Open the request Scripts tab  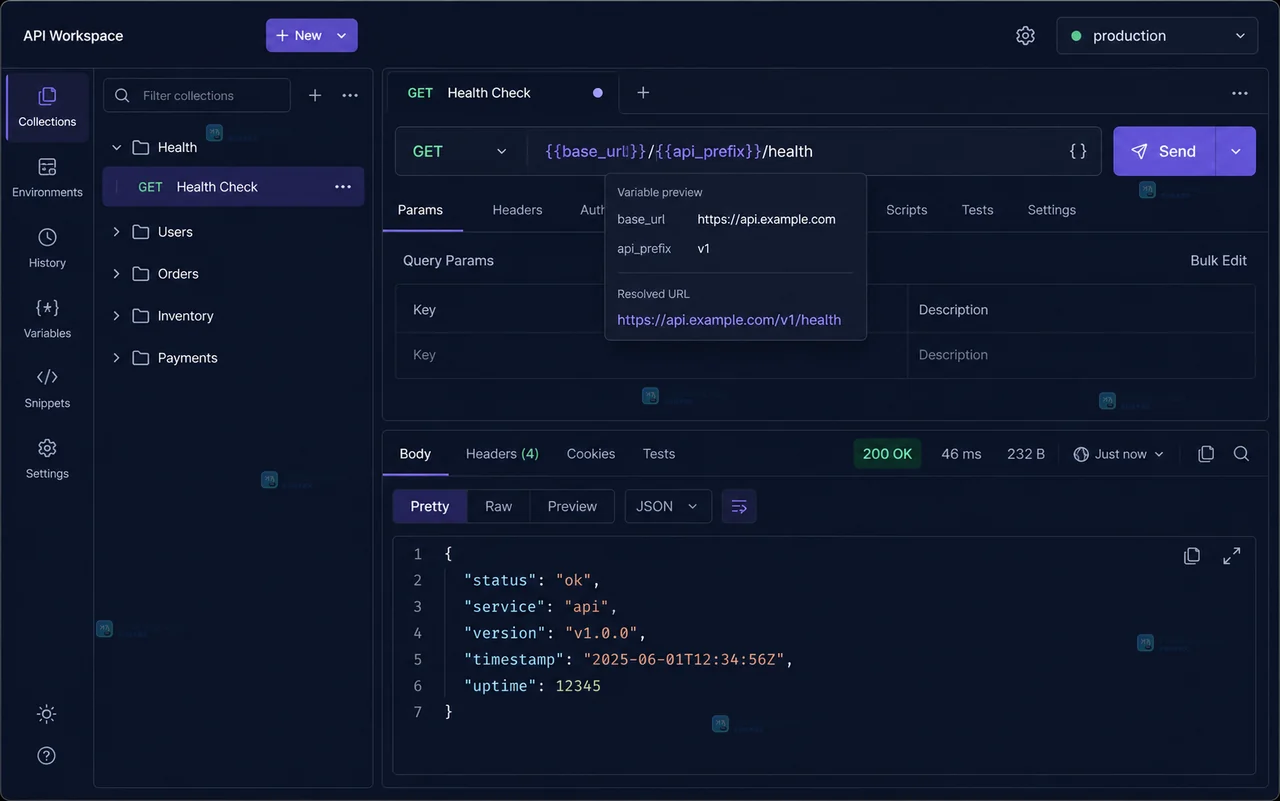[907, 210]
